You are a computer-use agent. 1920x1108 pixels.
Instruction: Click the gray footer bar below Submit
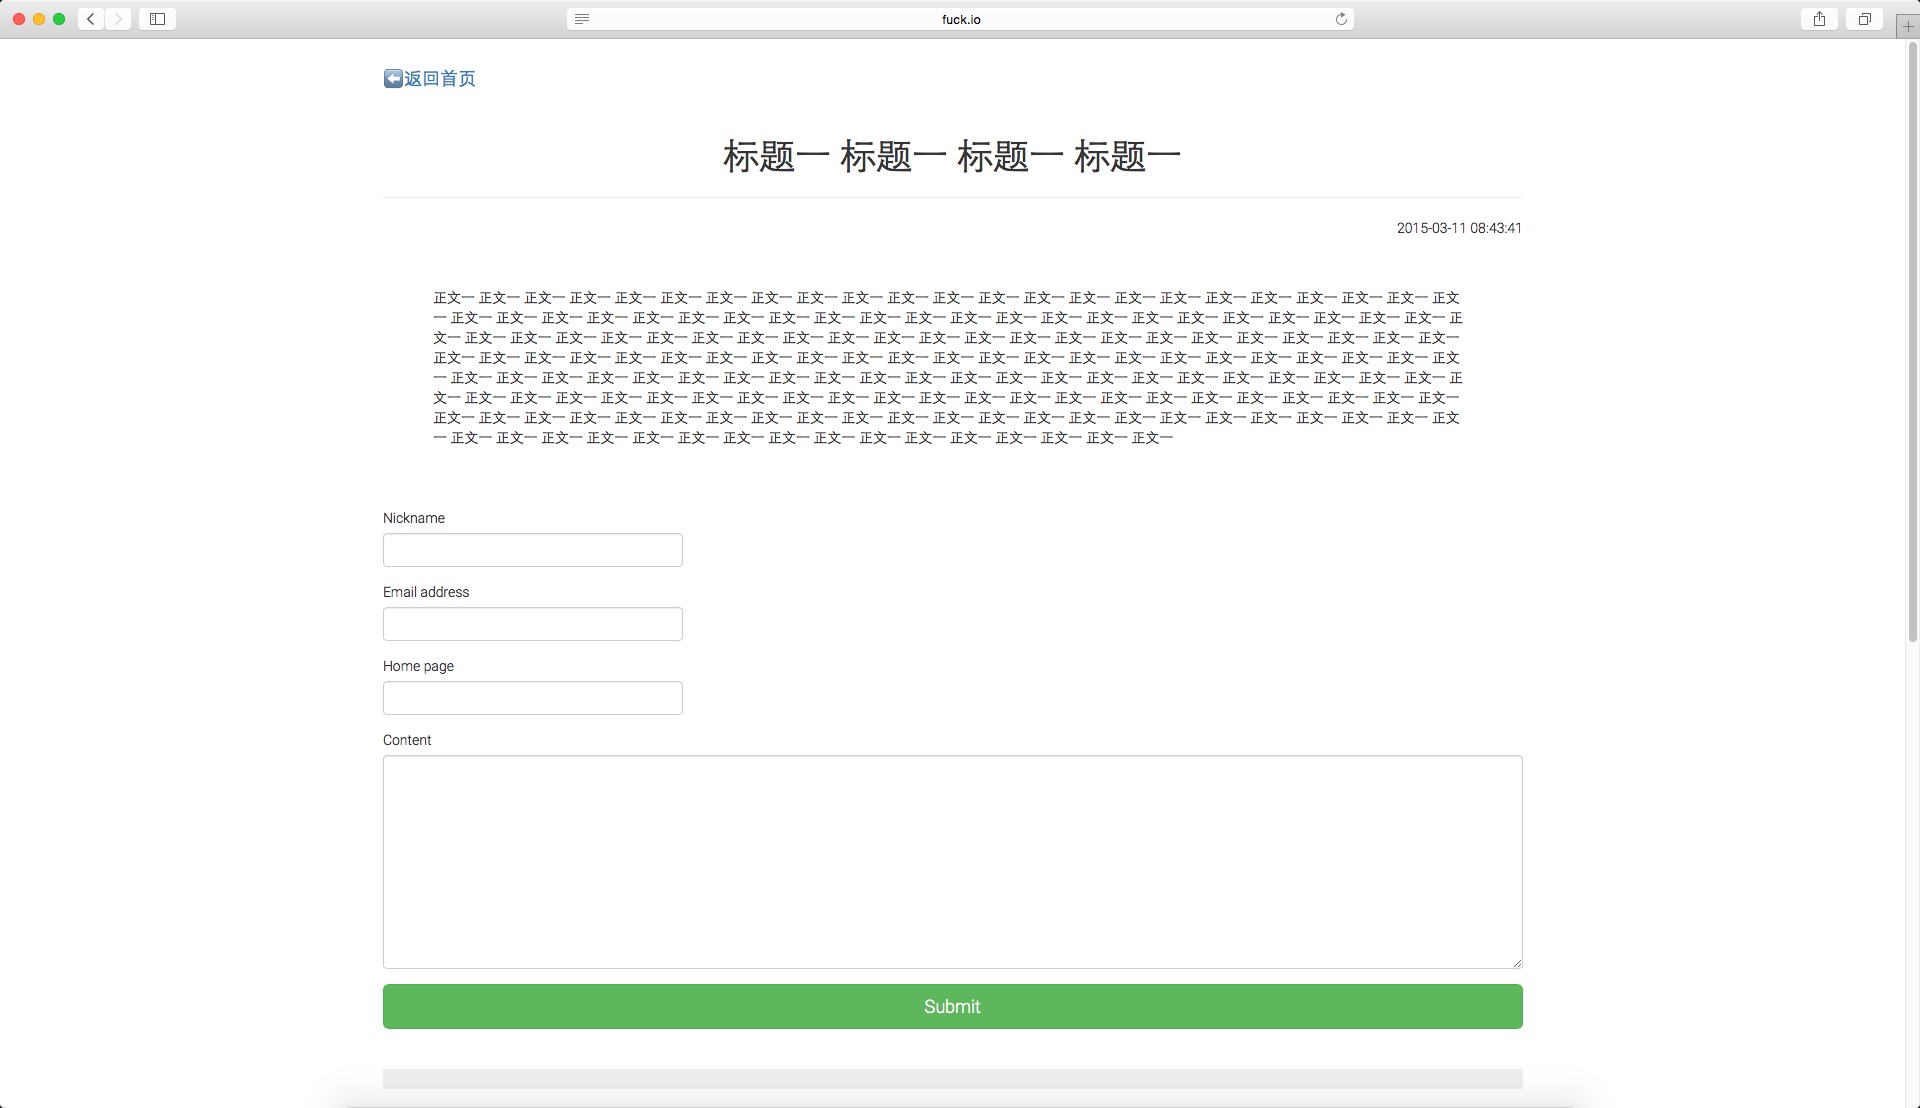point(951,1078)
